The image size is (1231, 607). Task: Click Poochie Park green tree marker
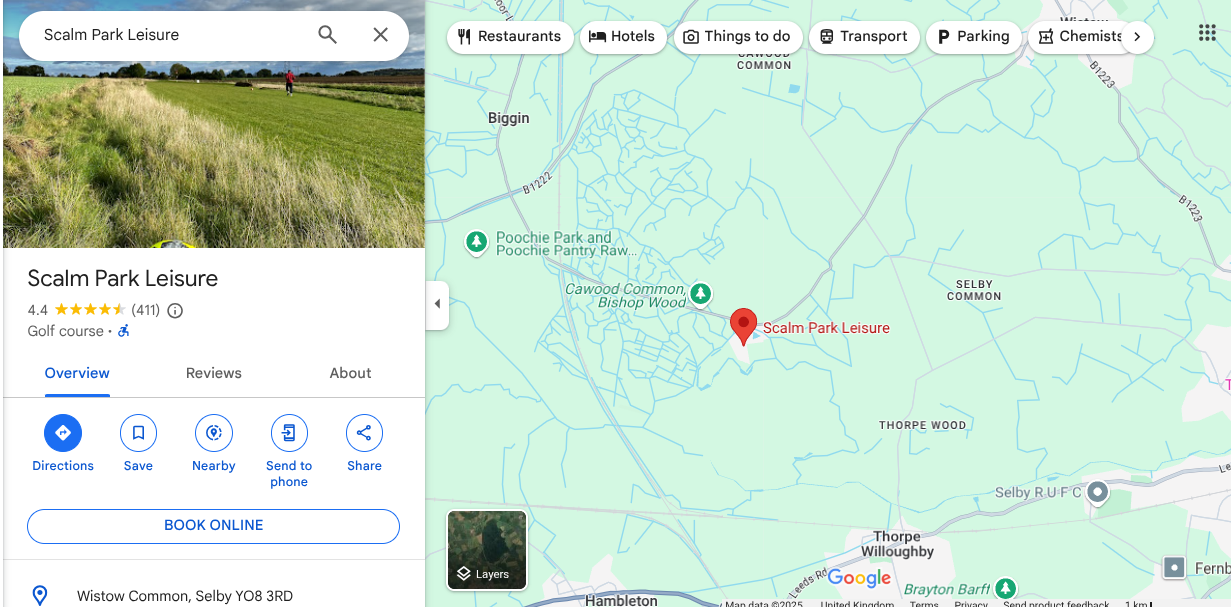coord(477,241)
